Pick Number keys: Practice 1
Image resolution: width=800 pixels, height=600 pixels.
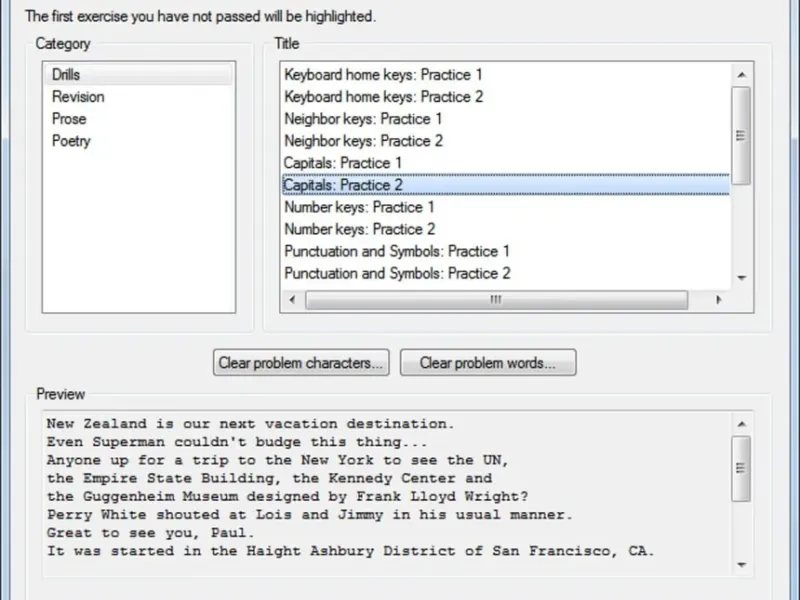(x=359, y=207)
